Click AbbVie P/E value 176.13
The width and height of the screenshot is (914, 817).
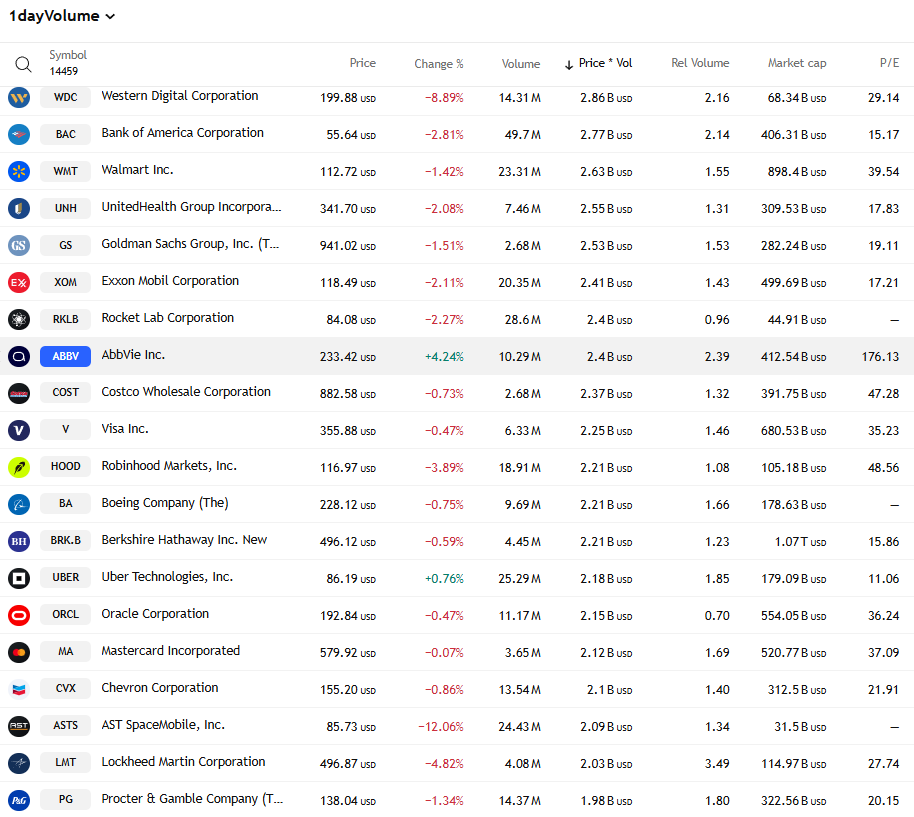[x=880, y=357]
